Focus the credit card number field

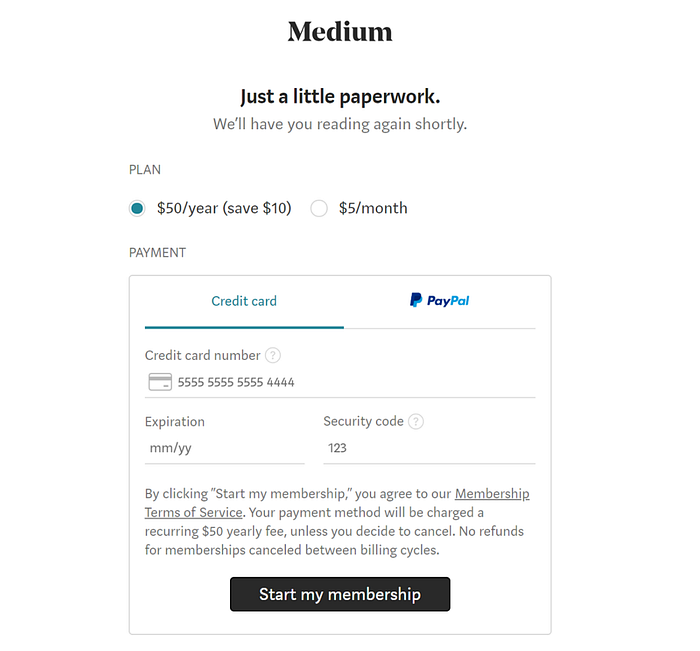coord(350,382)
